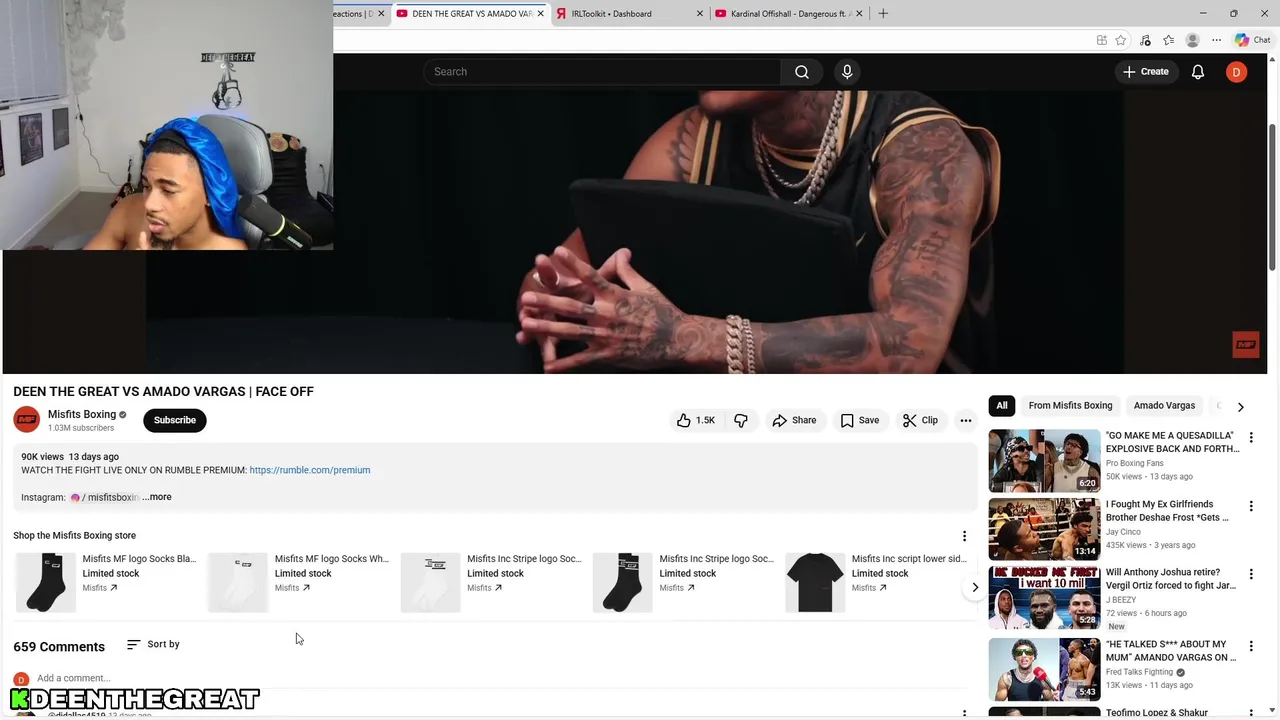The image size is (1280, 720).
Task: Open 'GO MAKE ME A QUESADILLA' video thumbnail
Action: click(1044, 461)
